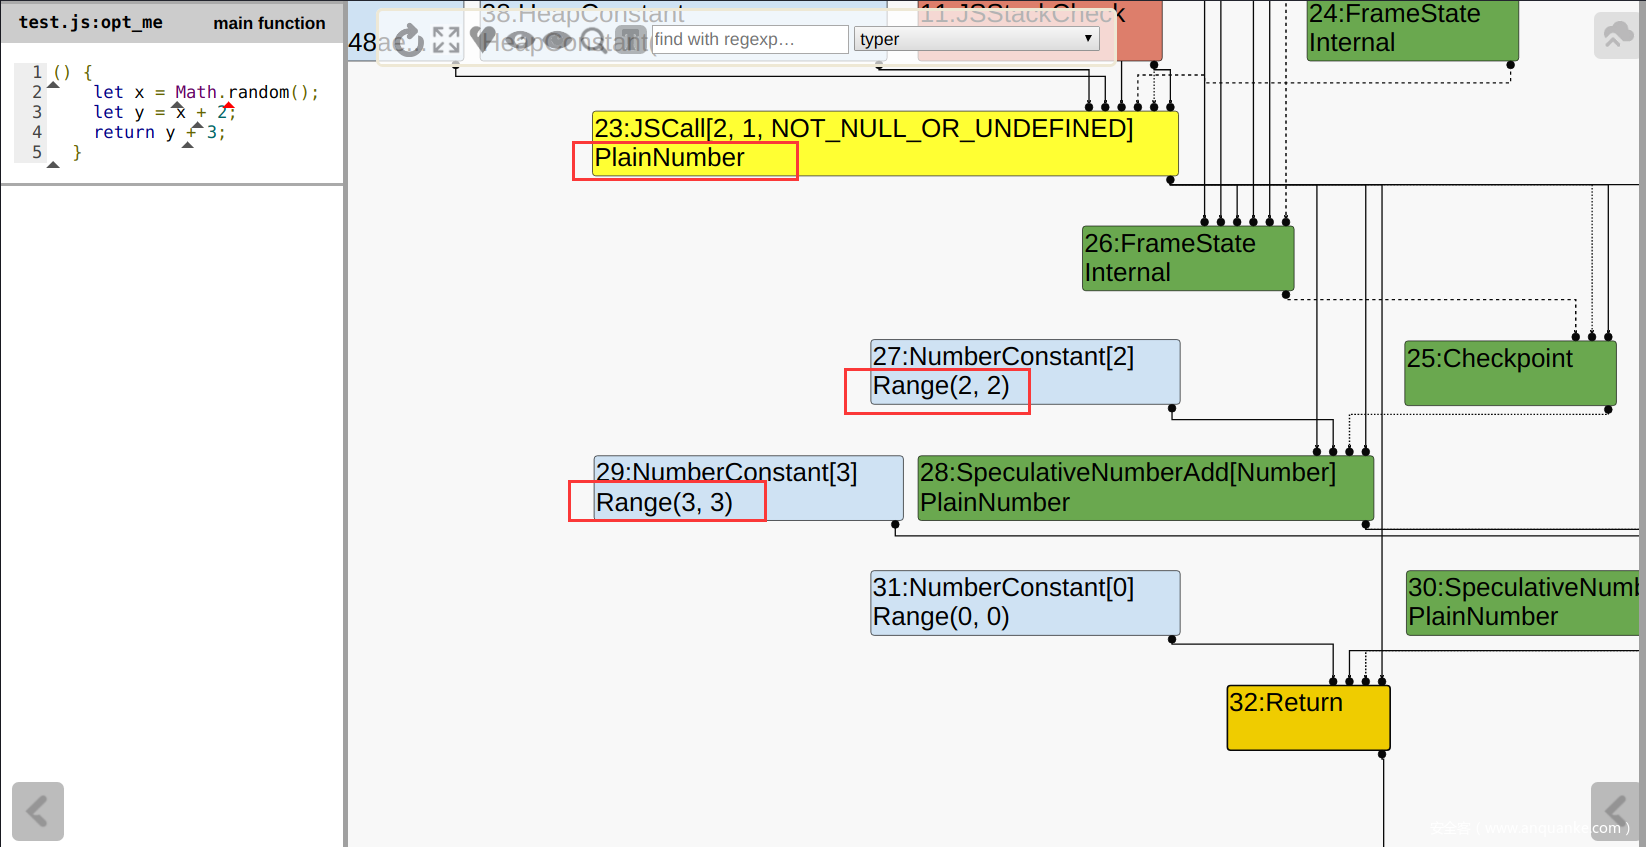Toggle hide dead nodes heart icon

[483, 40]
